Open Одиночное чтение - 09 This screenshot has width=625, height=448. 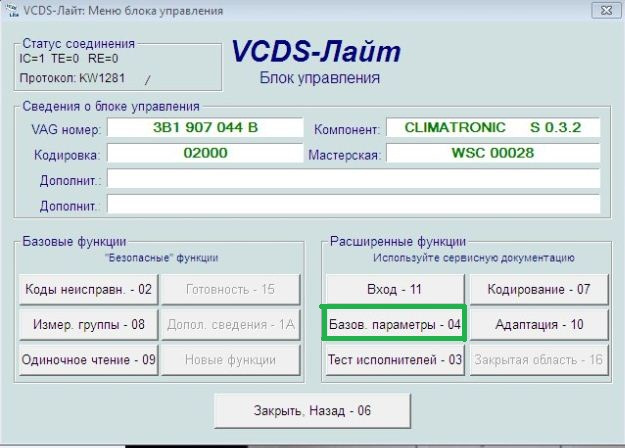(x=88, y=360)
